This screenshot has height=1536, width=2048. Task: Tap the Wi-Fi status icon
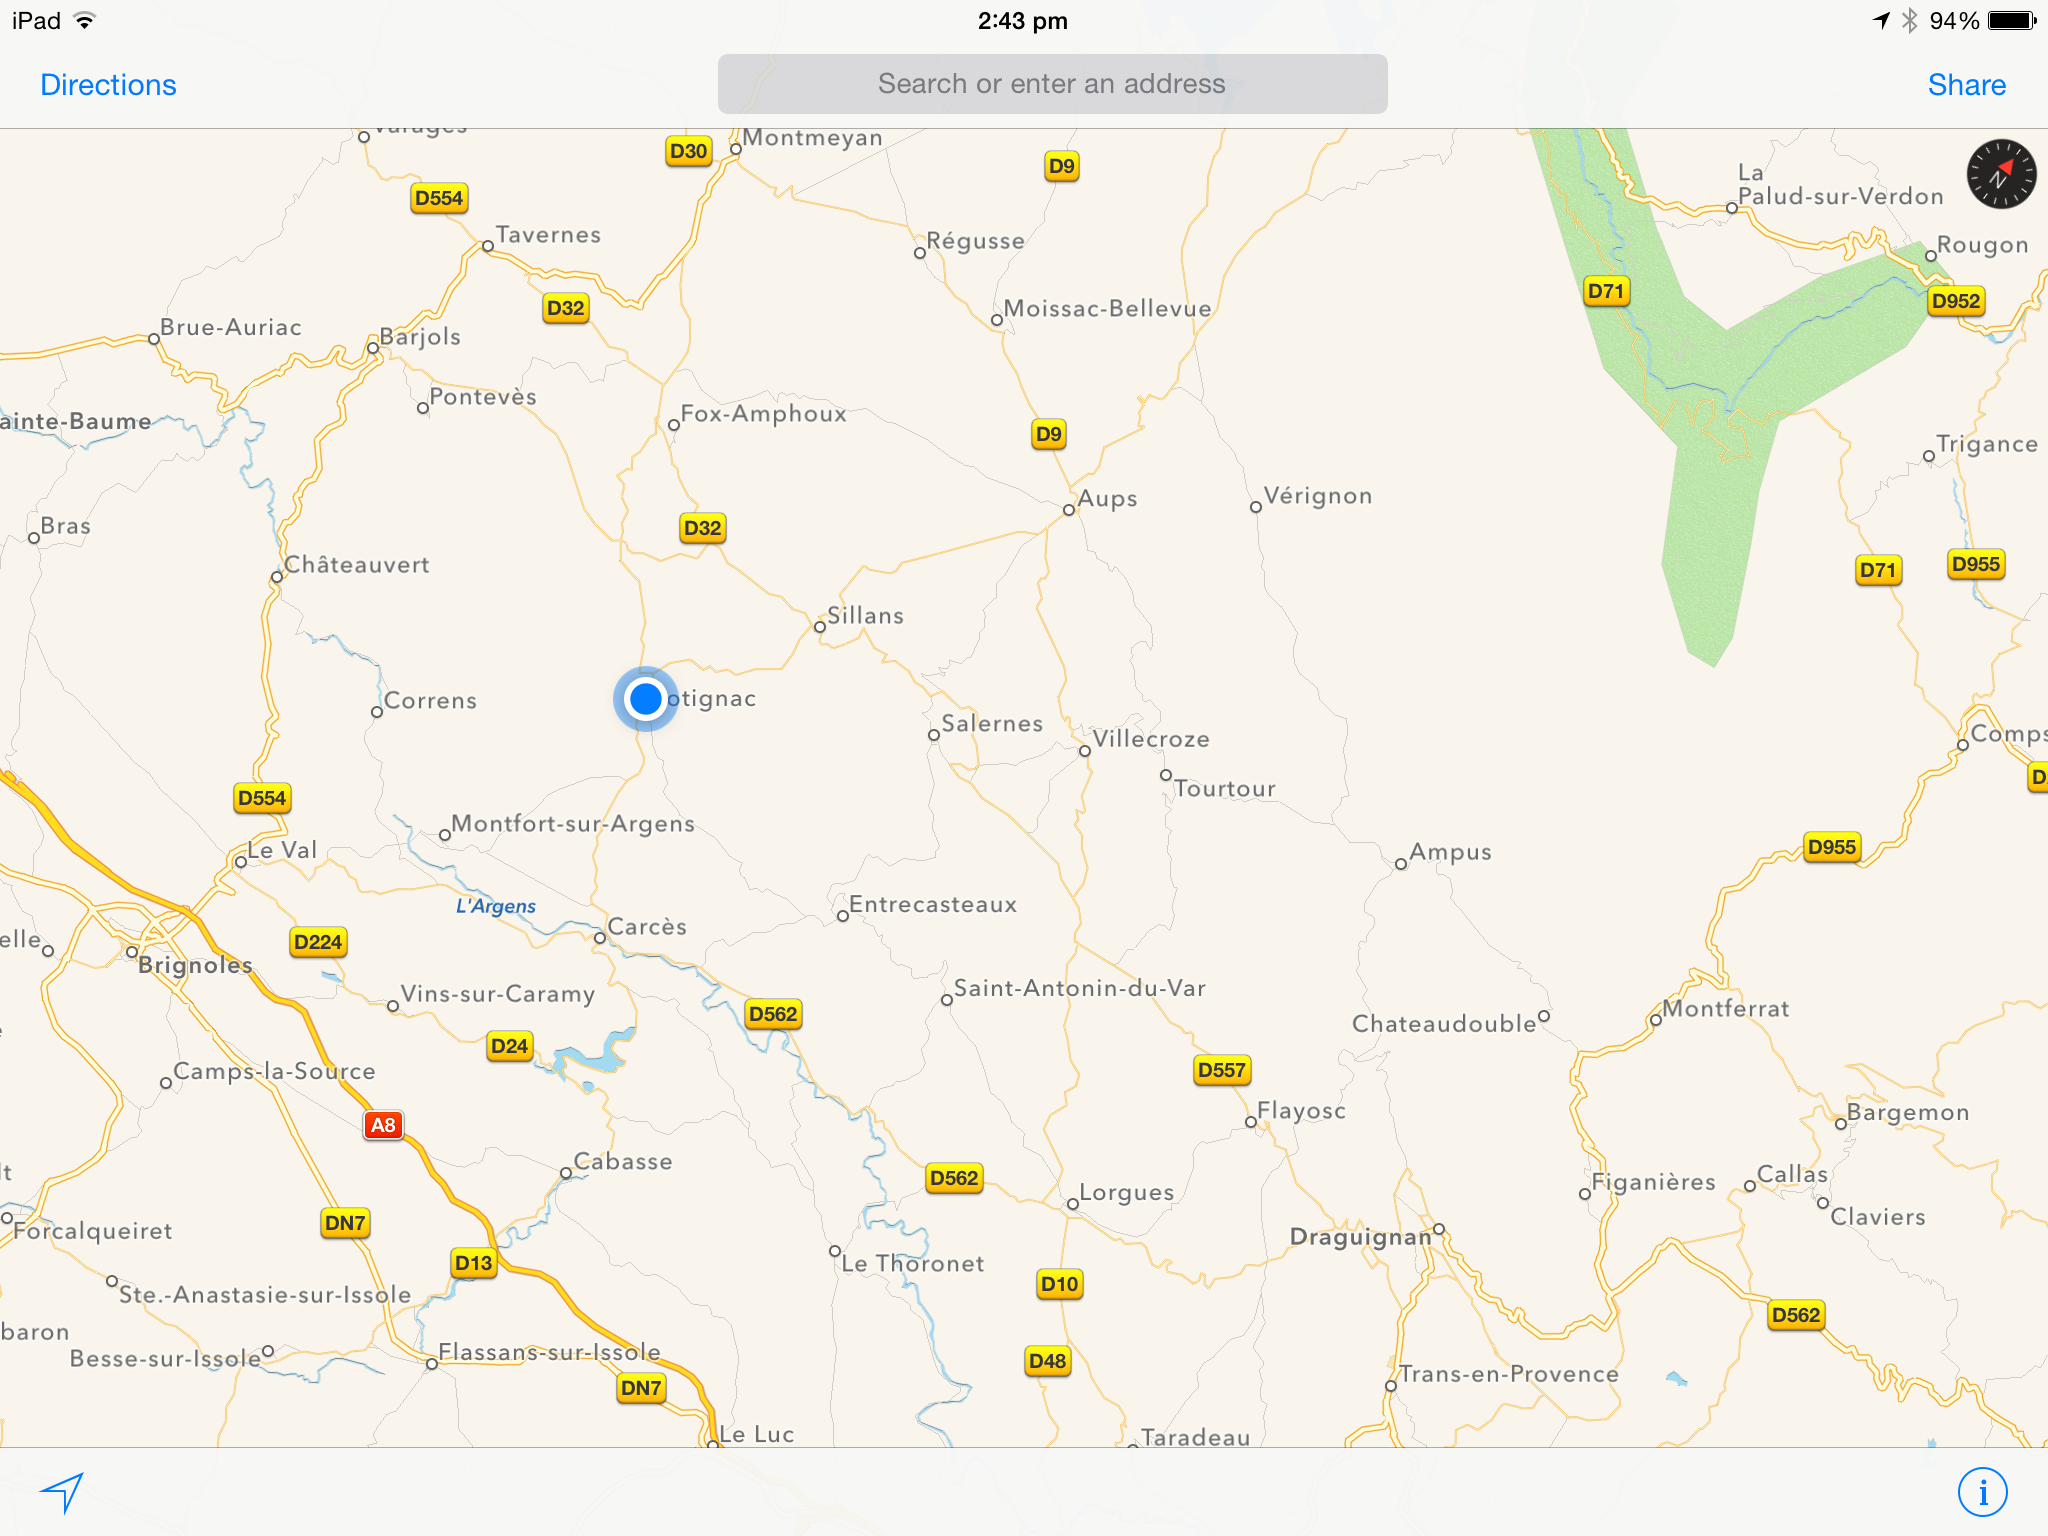[x=86, y=21]
